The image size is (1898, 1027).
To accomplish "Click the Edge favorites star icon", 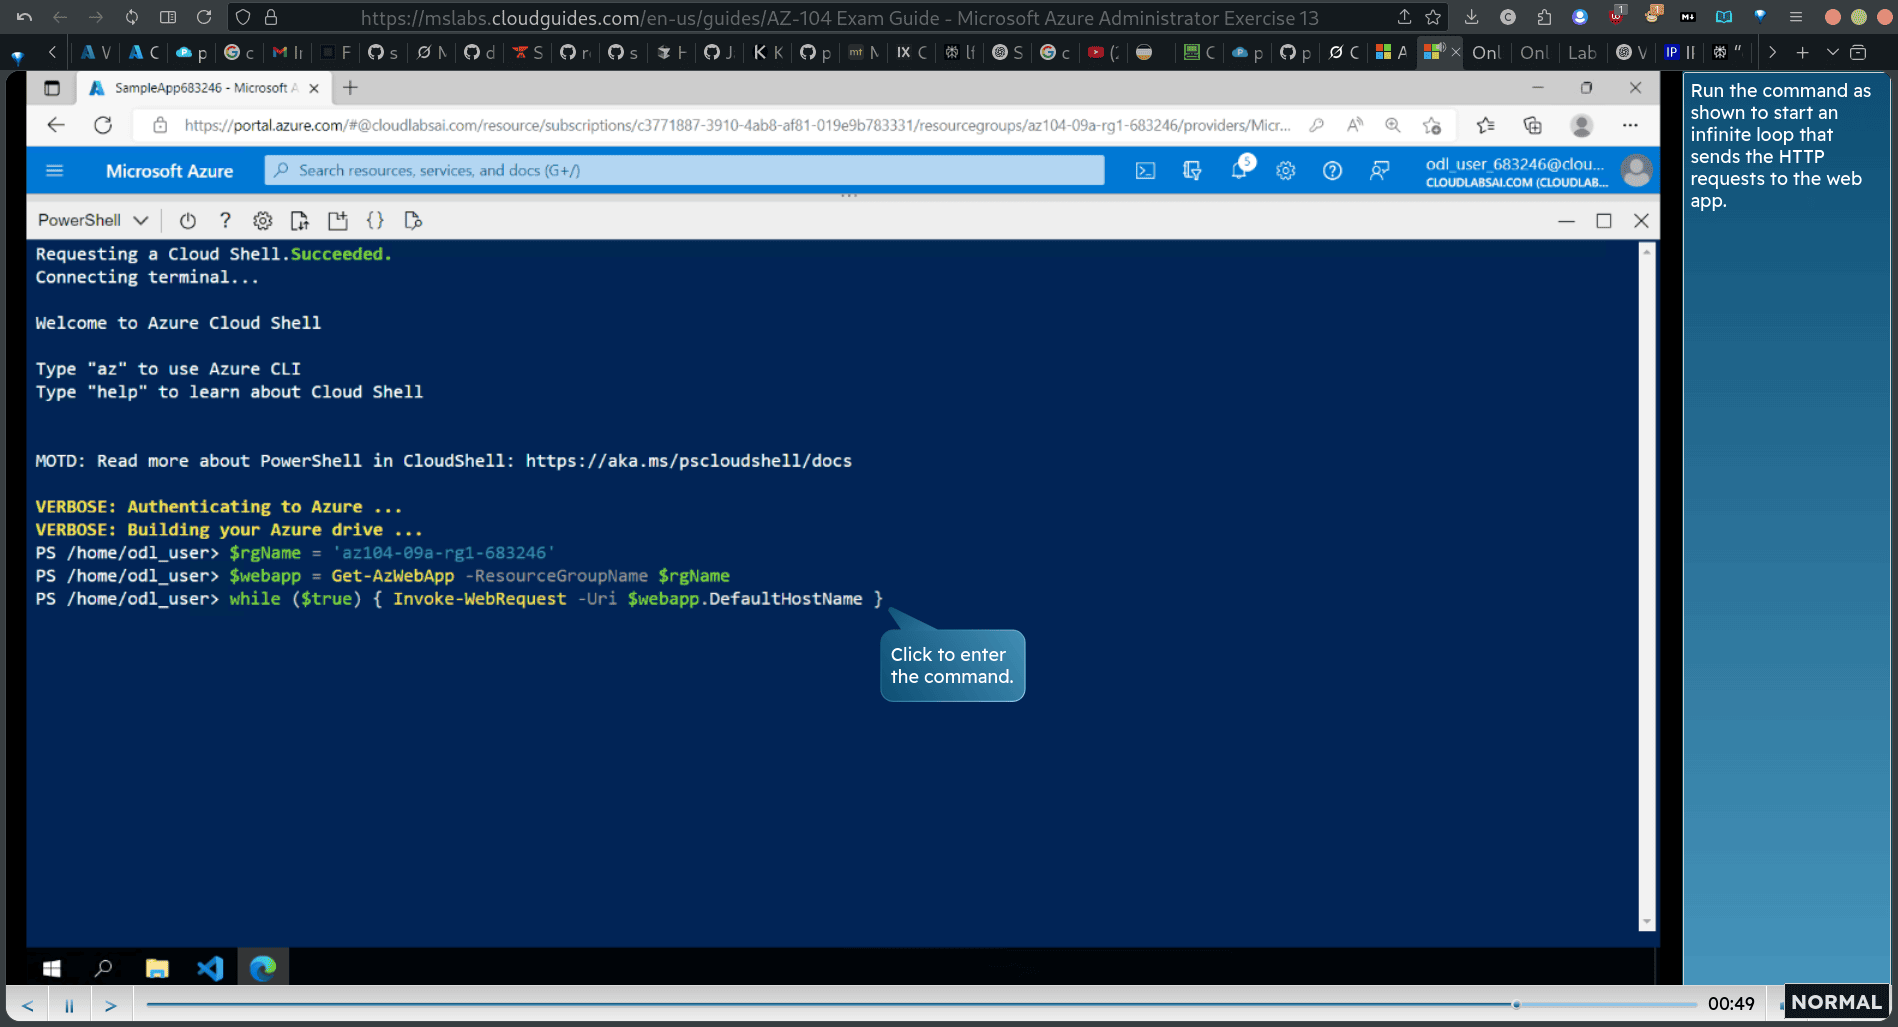I will click(1485, 125).
